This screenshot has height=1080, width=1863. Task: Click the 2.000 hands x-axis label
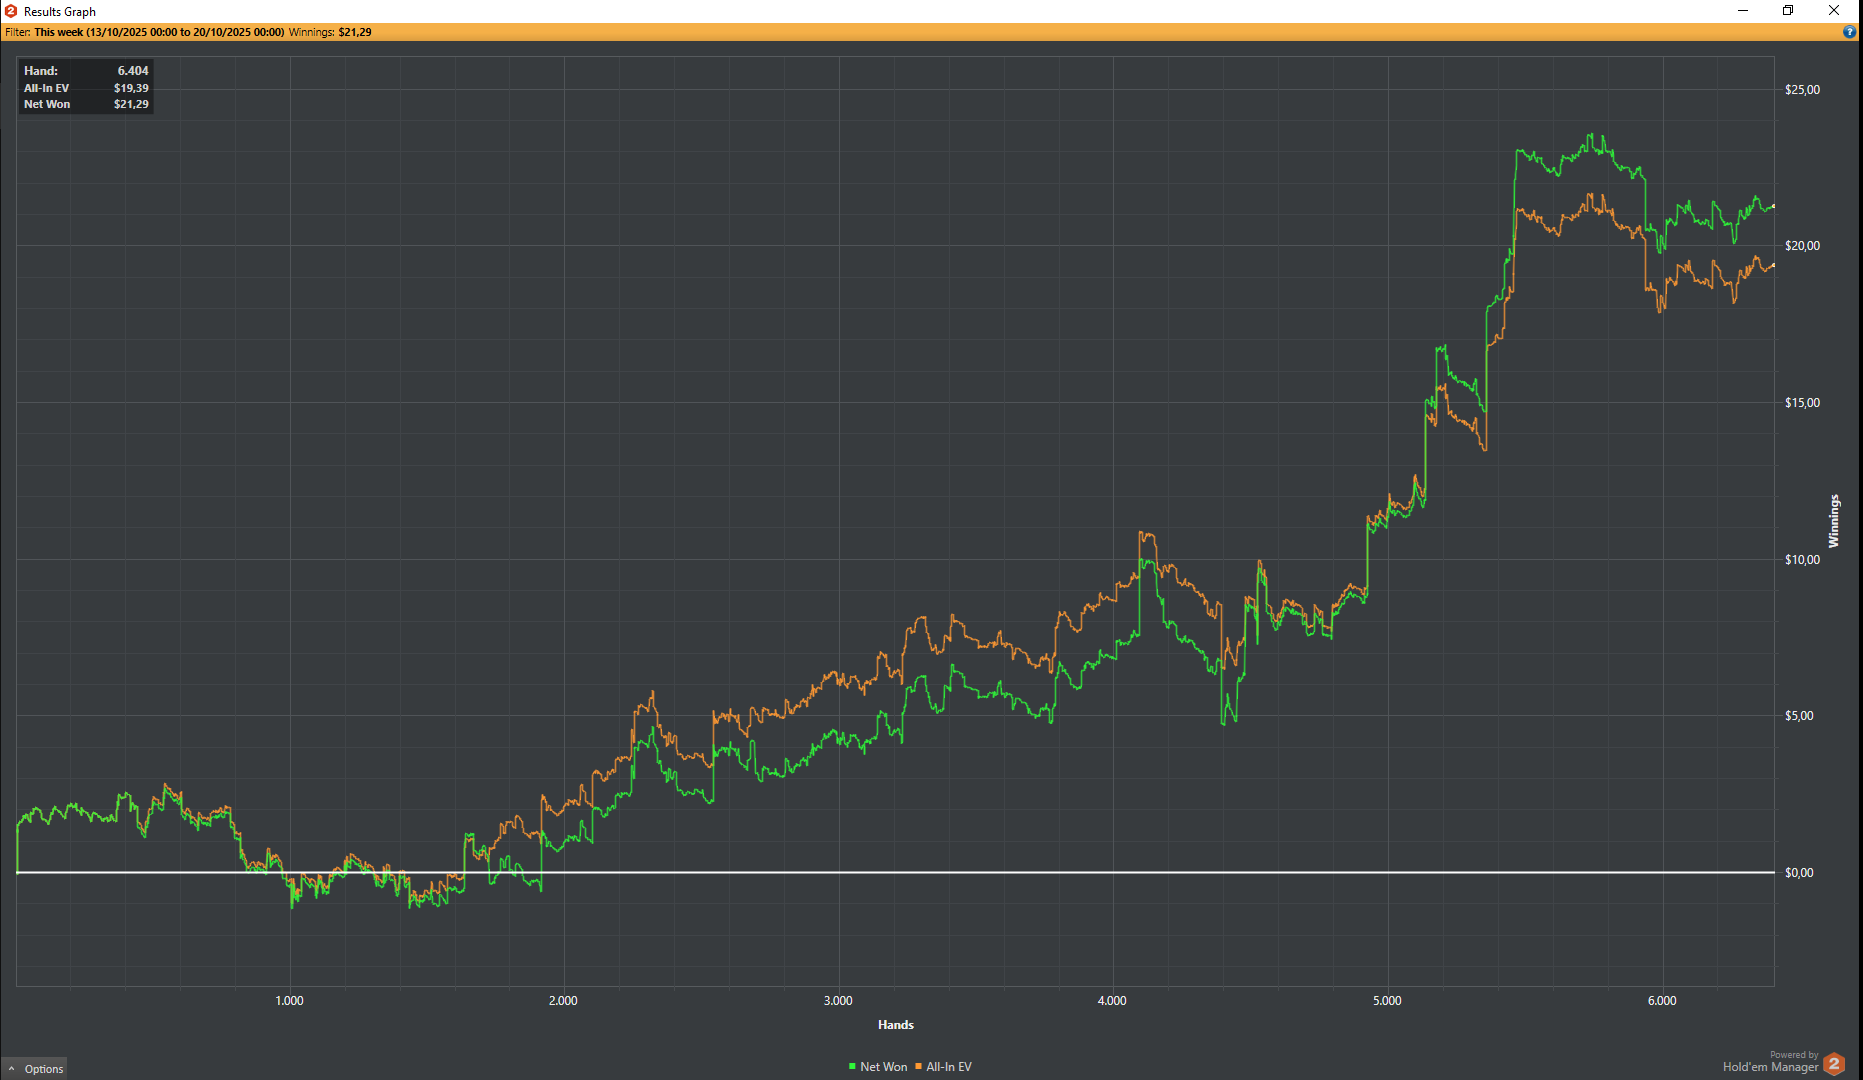pyautogui.click(x=563, y=1001)
